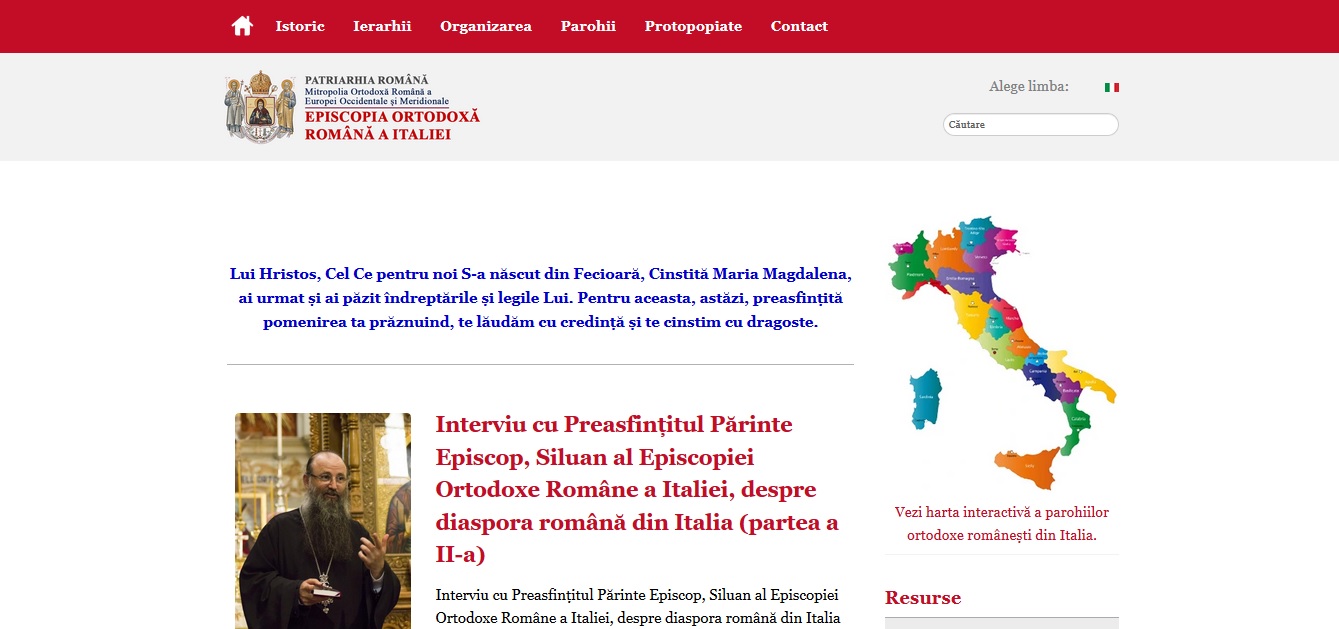The height and width of the screenshot is (629, 1339).
Task: Click the Calabria region on the map
Action: (x=1076, y=419)
